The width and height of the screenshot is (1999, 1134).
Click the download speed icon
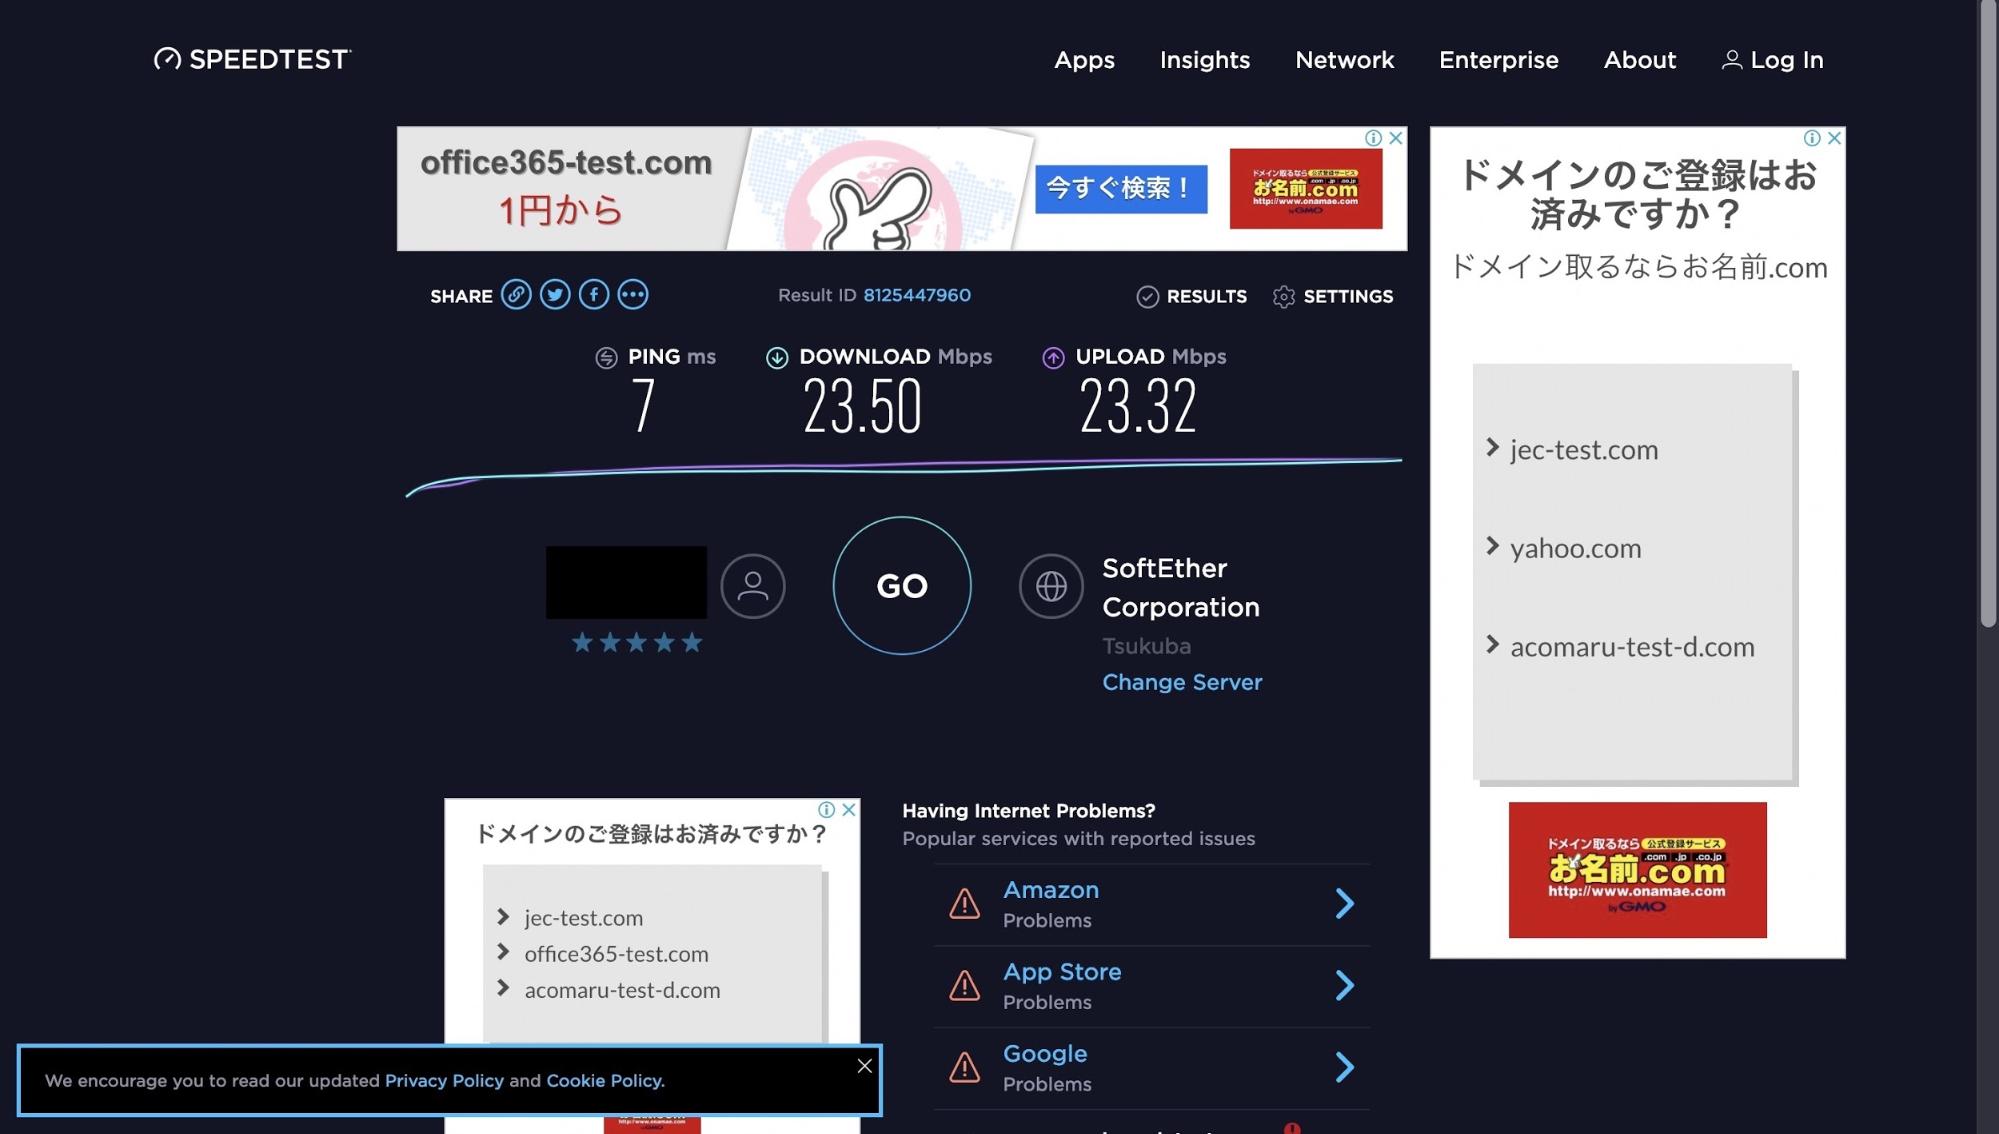coord(776,356)
